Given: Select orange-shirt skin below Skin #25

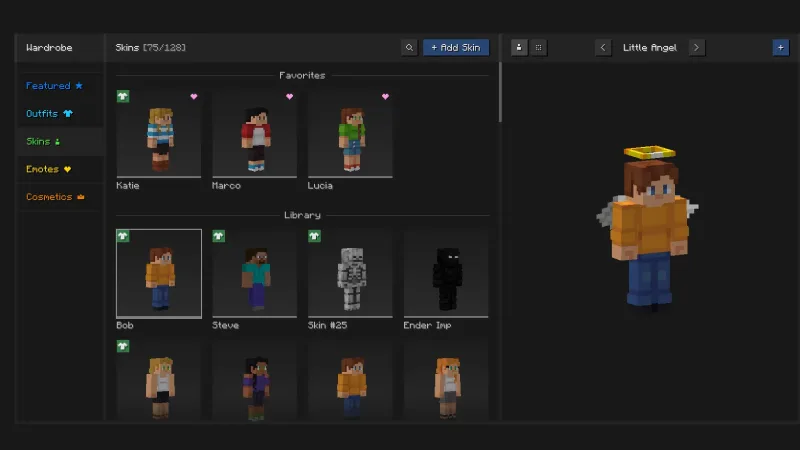Looking at the screenshot, I should pyautogui.click(x=350, y=380).
